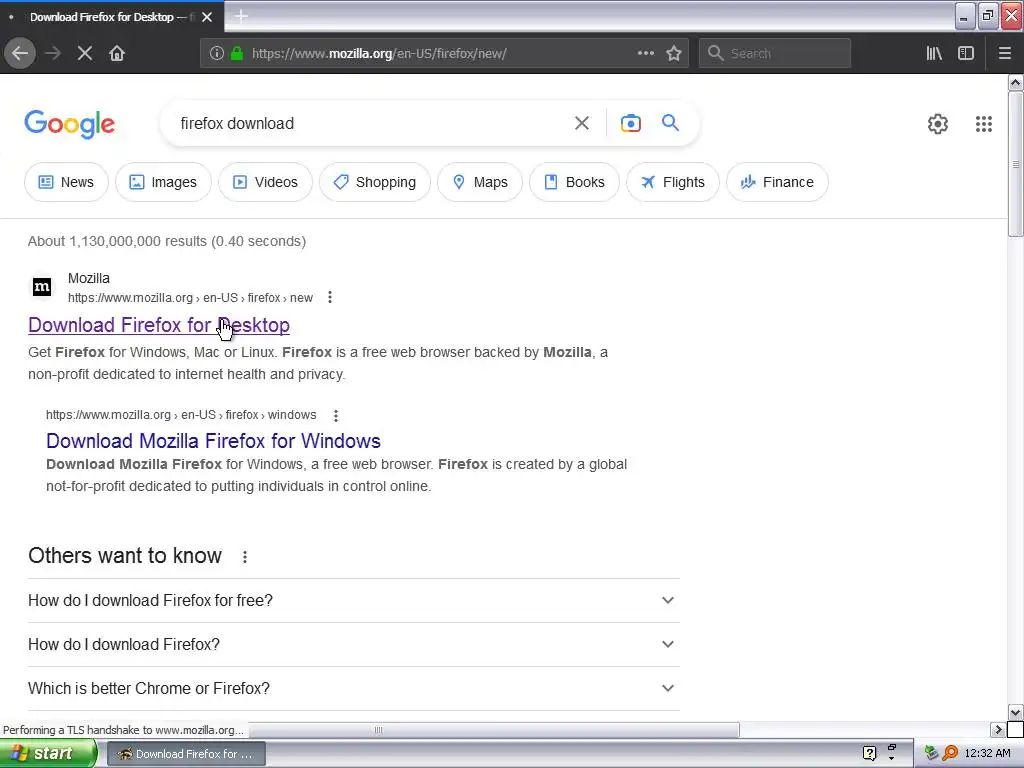
Task: Click the vertical scrollbar up arrow
Action: pos(1016,82)
